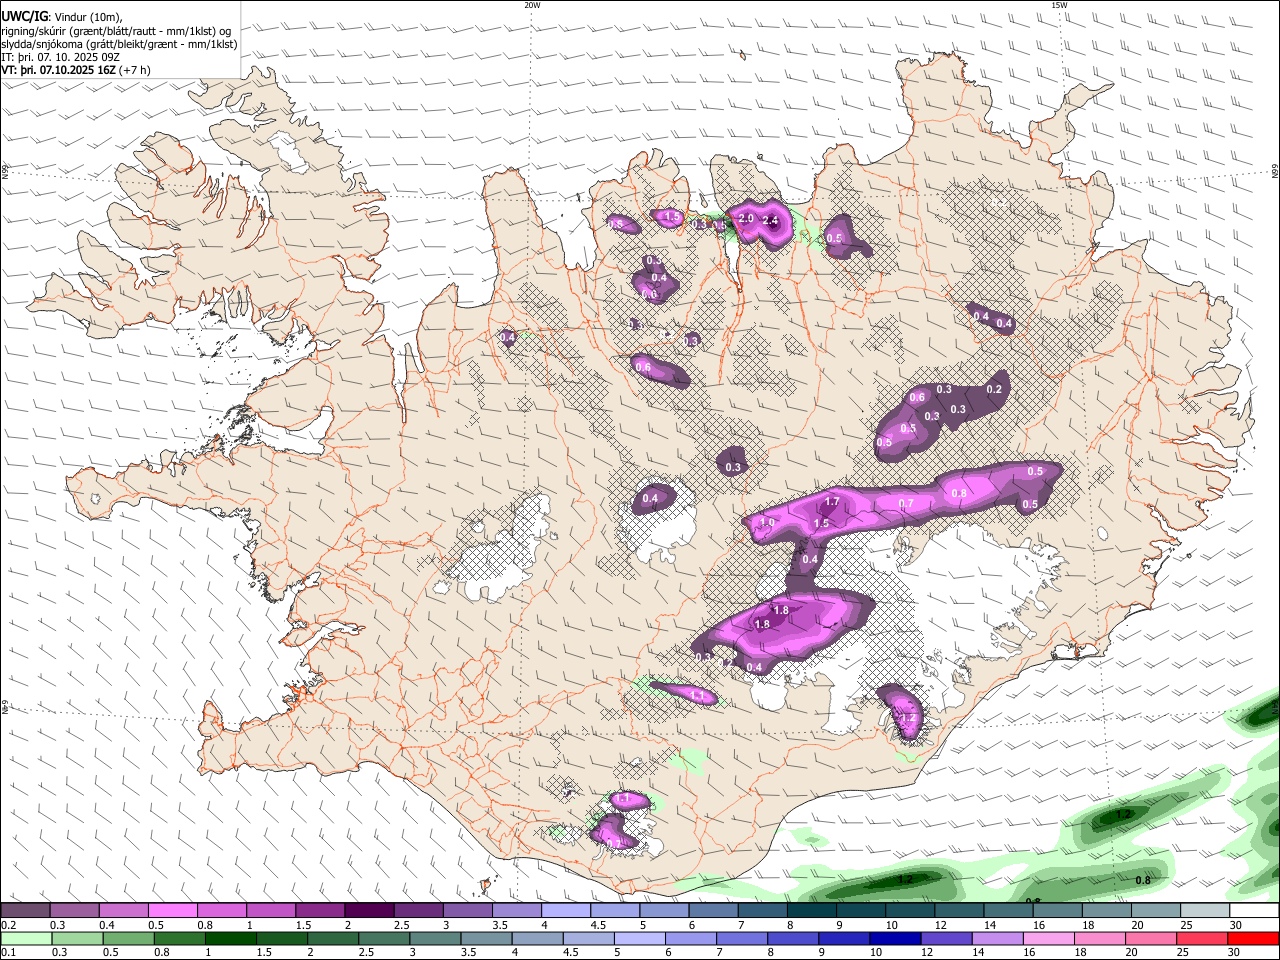Pick the red-pink rain legend swatch labeled 25

pos(1203,938)
